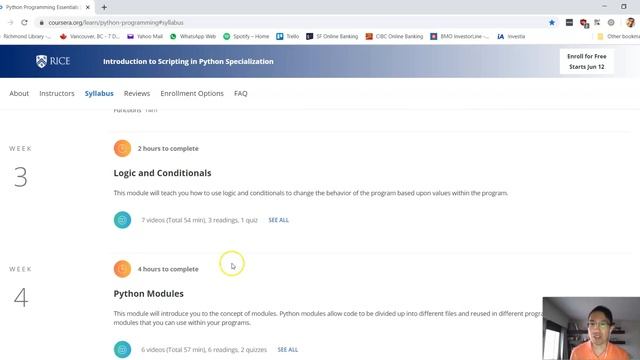Click the site lock icon in address bar
Viewport: 640px width, 360px height.
click(x=41, y=22)
